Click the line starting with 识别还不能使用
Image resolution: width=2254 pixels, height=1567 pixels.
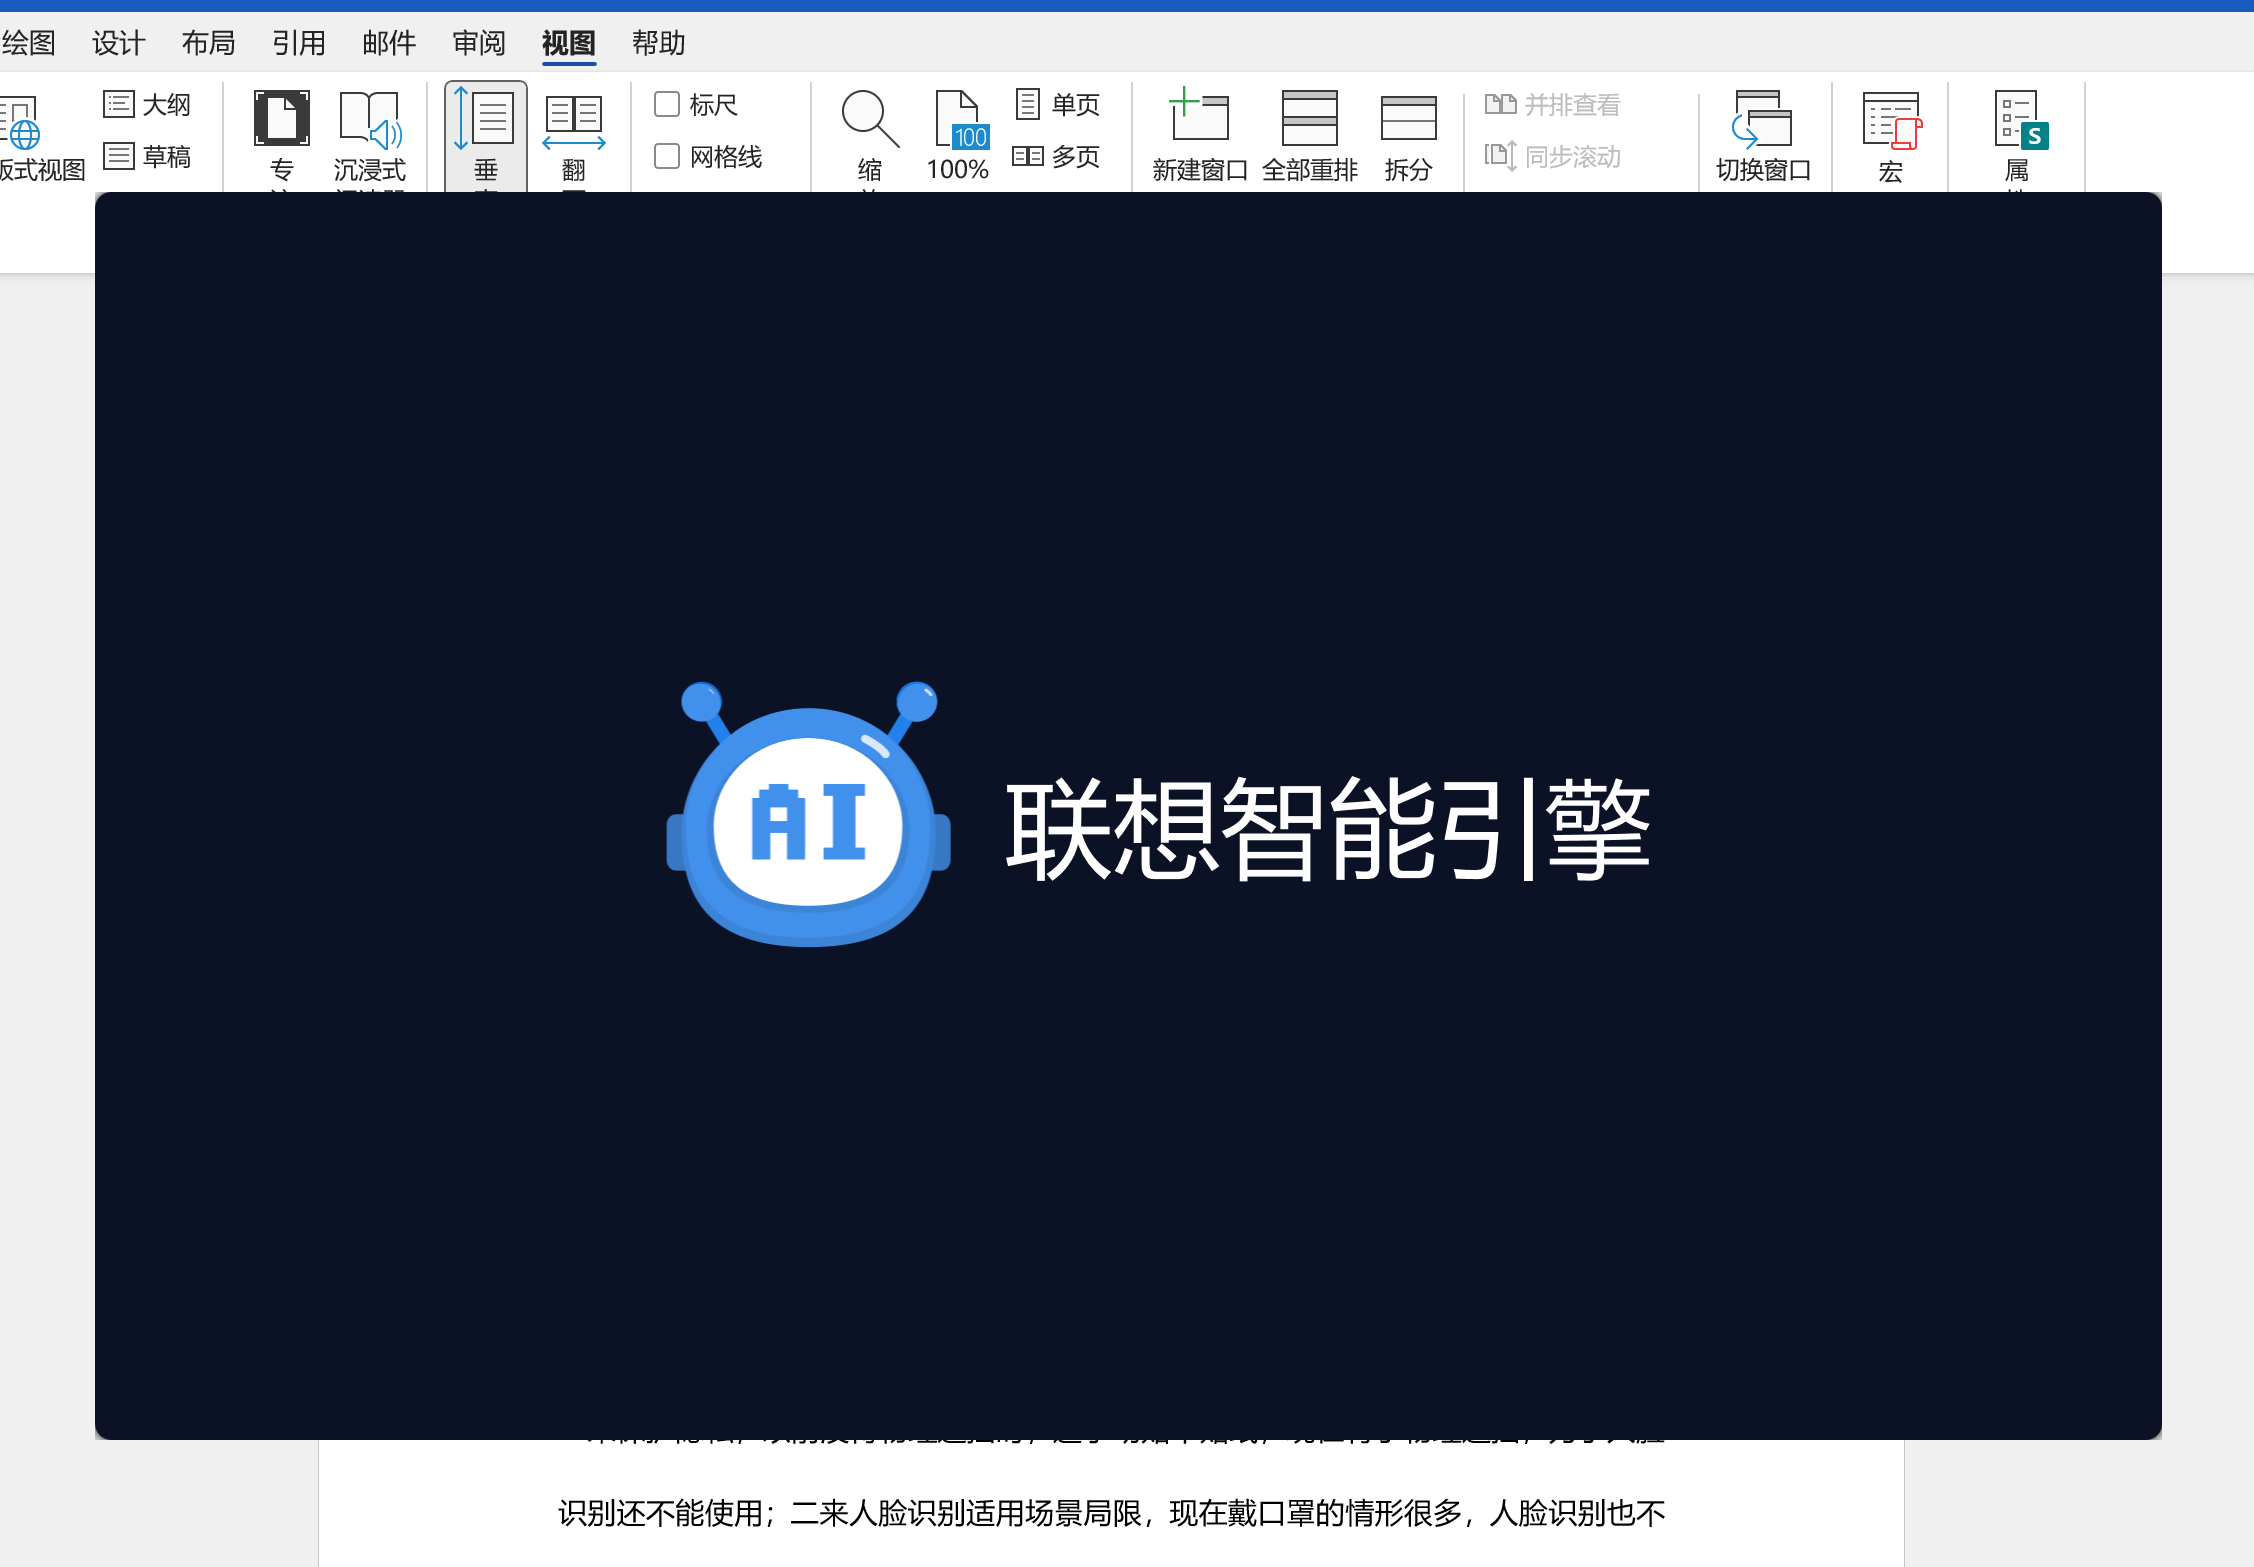[x=1112, y=1513]
